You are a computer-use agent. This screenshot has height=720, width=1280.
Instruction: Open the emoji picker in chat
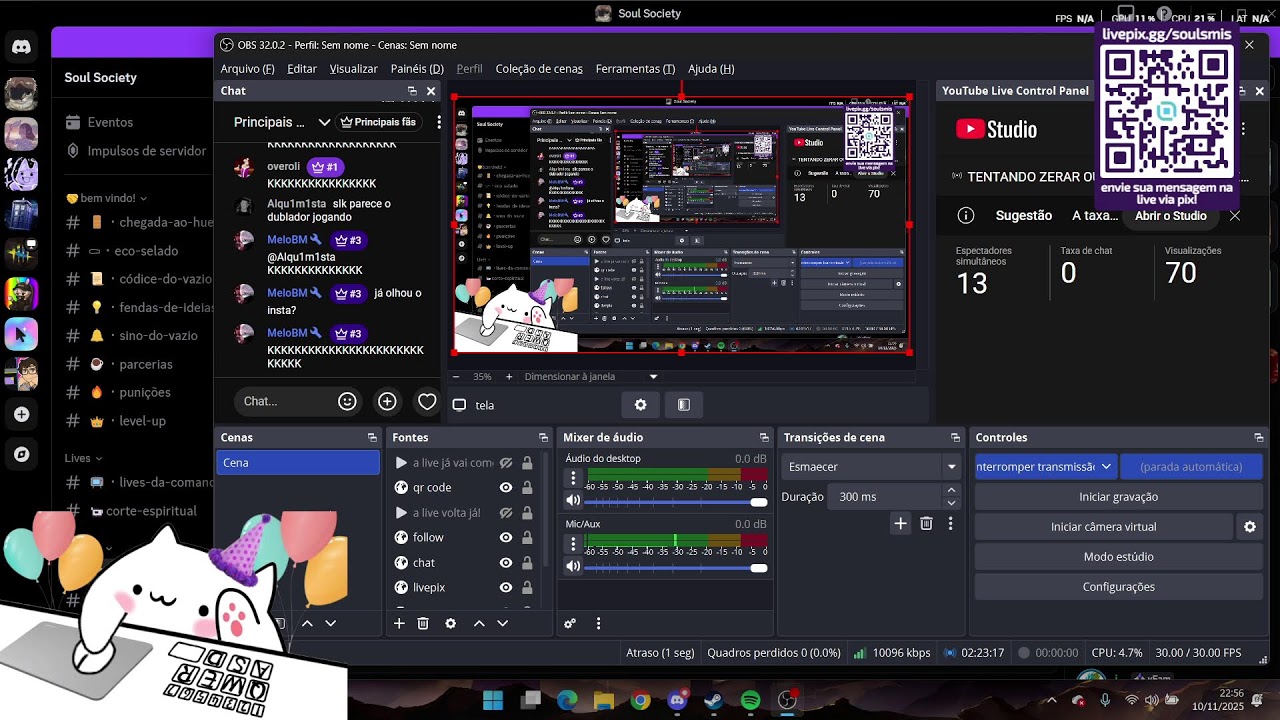[347, 401]
